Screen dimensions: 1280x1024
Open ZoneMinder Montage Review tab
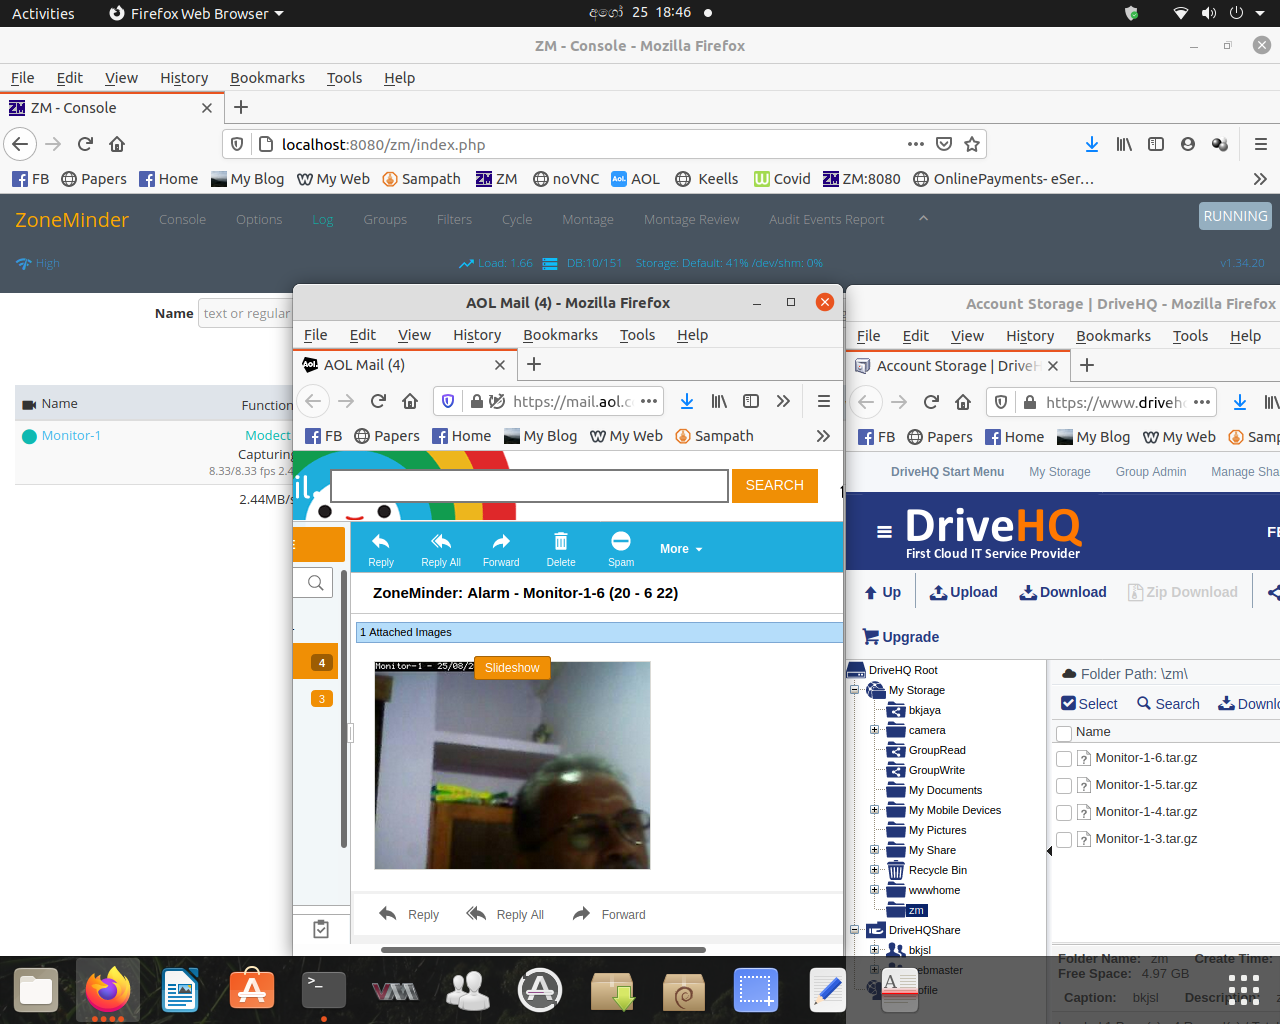[x=691, y=220]
